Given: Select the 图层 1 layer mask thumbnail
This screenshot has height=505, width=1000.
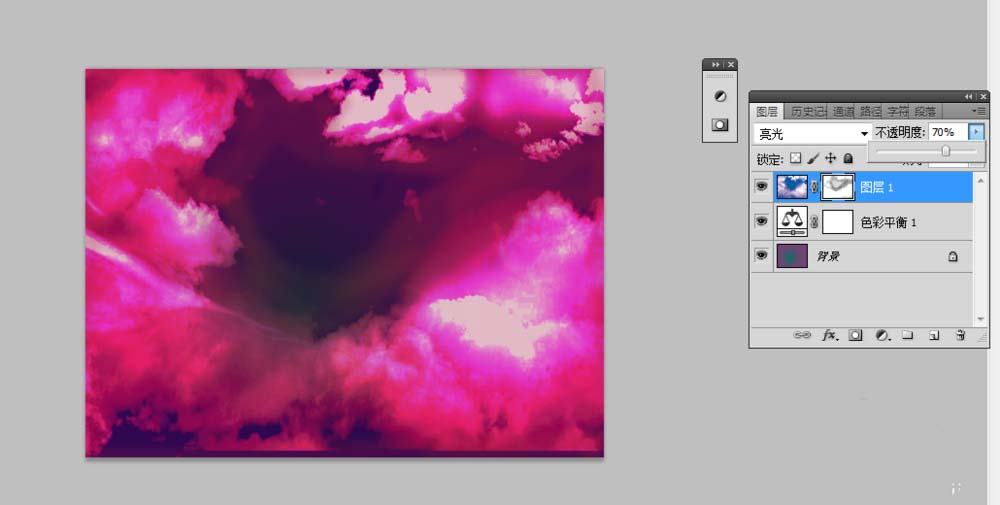Looking at the screenshot, I should click(x=837, y=187).
